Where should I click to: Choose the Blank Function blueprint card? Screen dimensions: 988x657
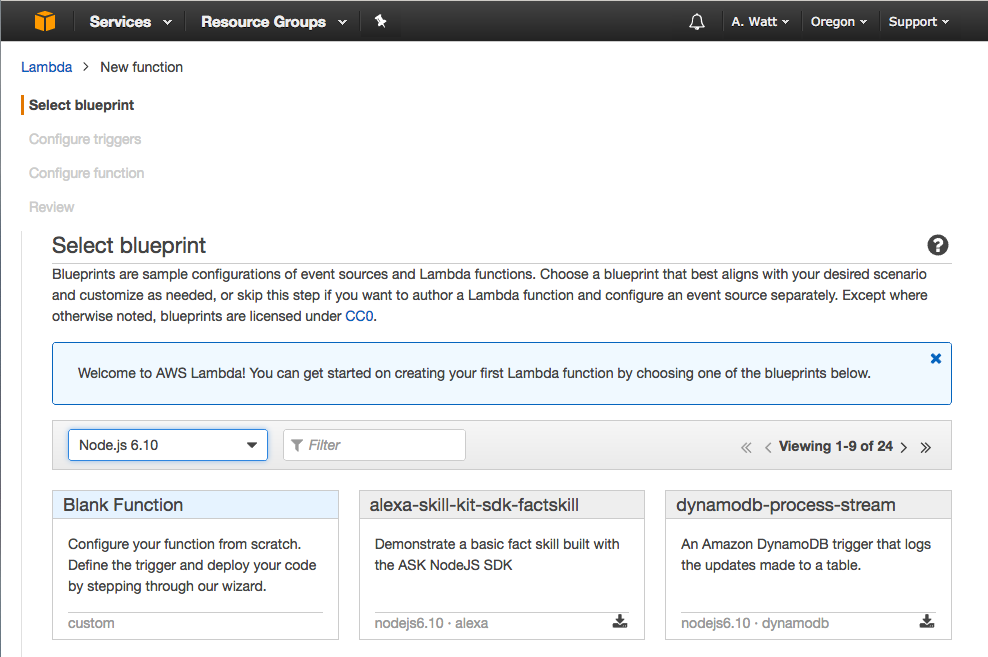click(x=195, y=560)
